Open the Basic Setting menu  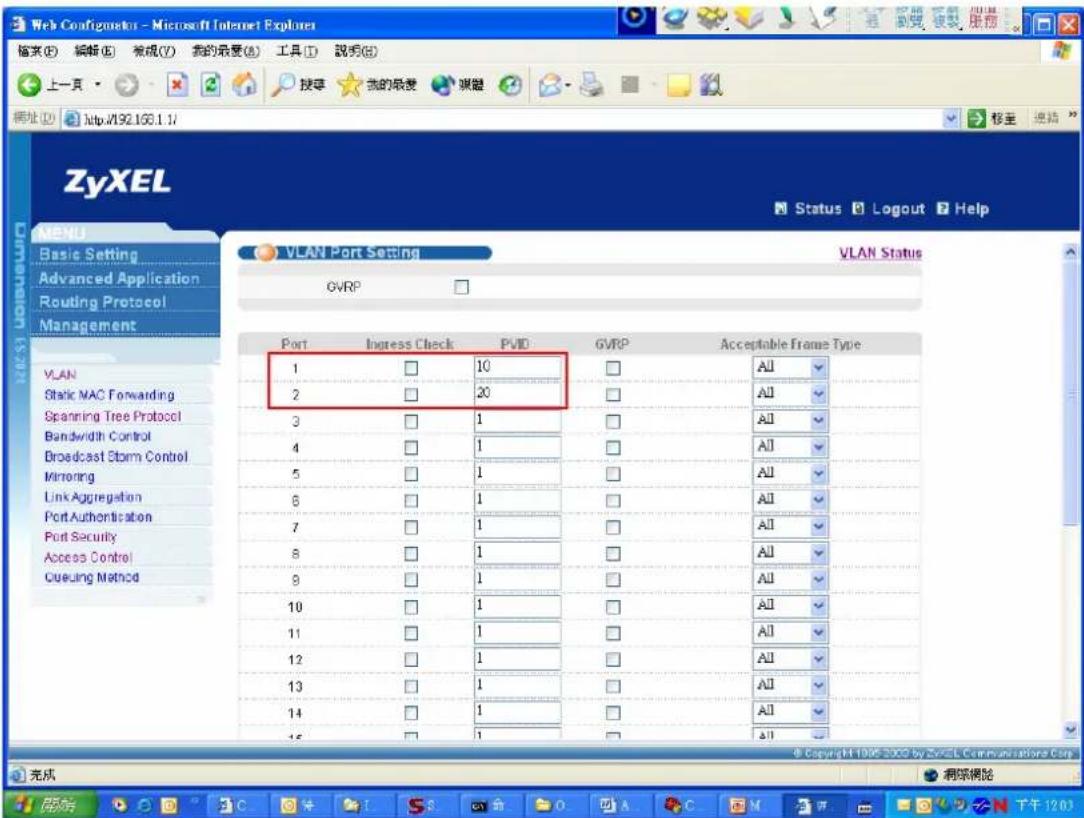click(88, 254)
